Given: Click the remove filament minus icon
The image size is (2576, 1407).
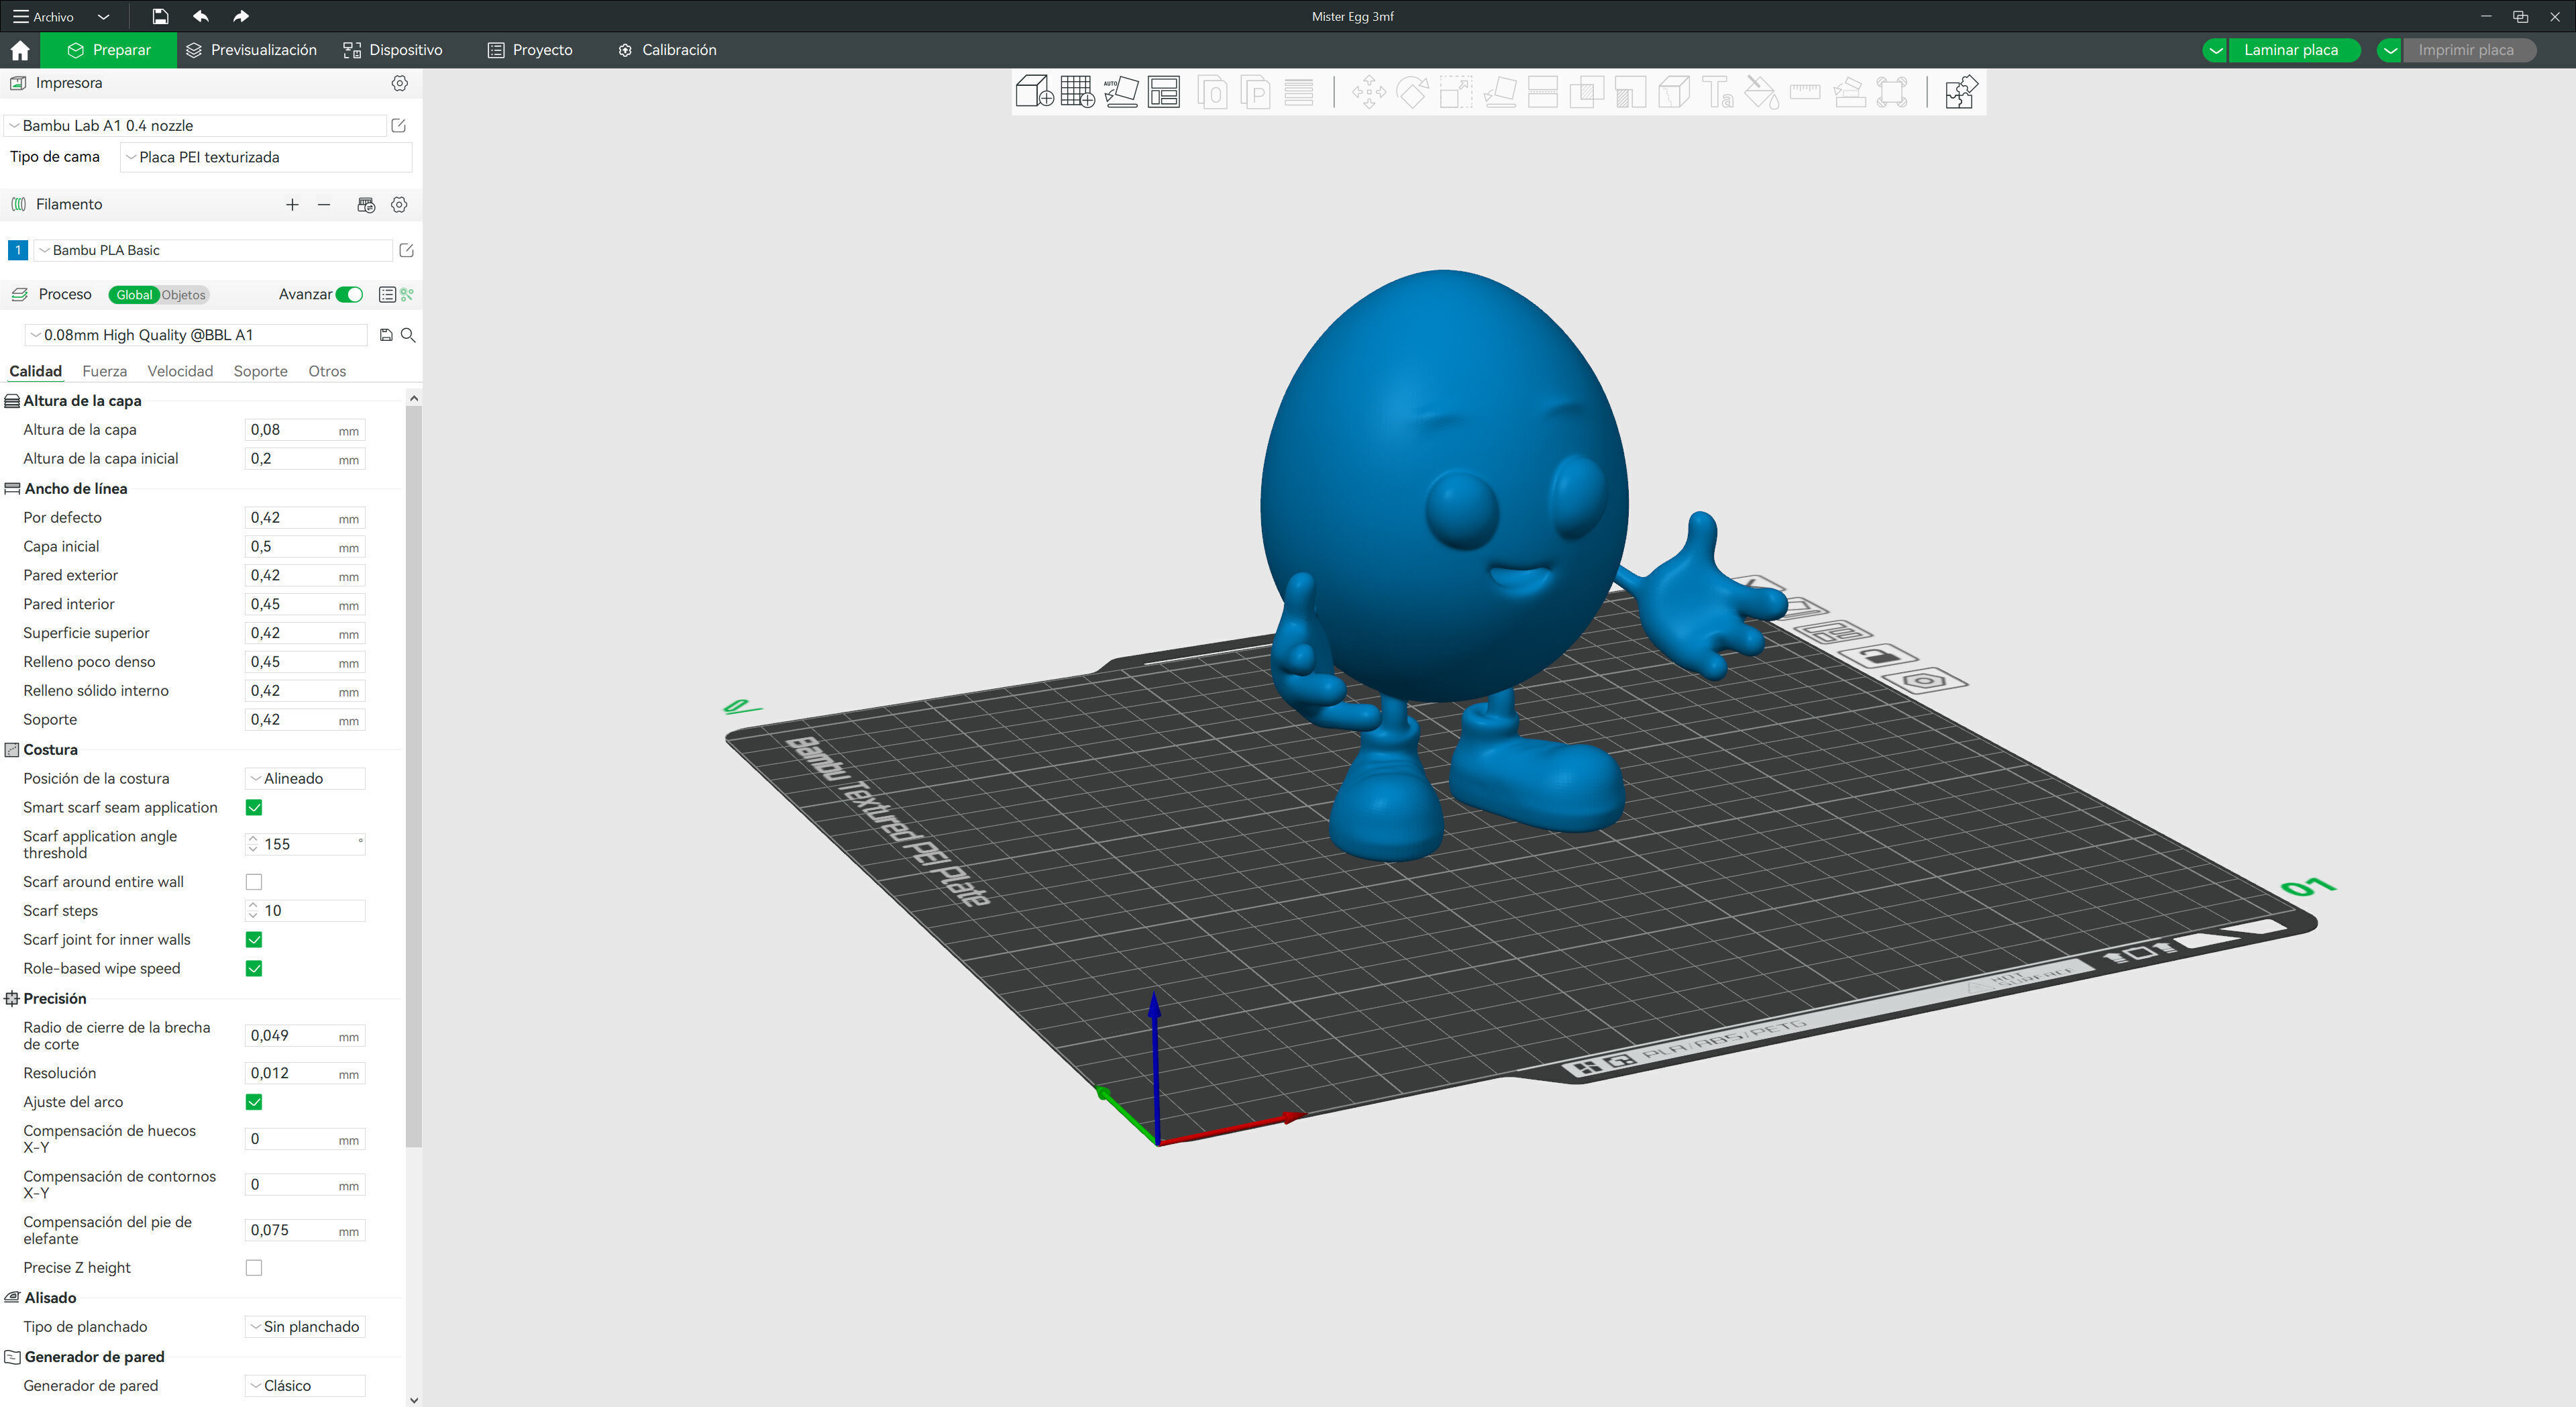Looking at the screenshot, I should point(324,204).
